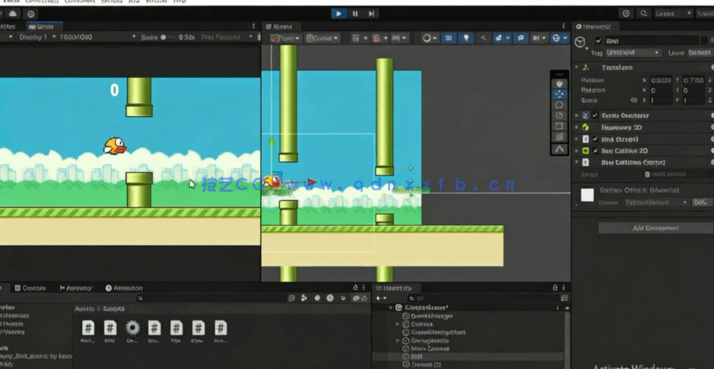Image resolution: width=714 pixels, height=369 pixels.
Task: Click the Game view Scale slider
Action: tap(169, 37)
